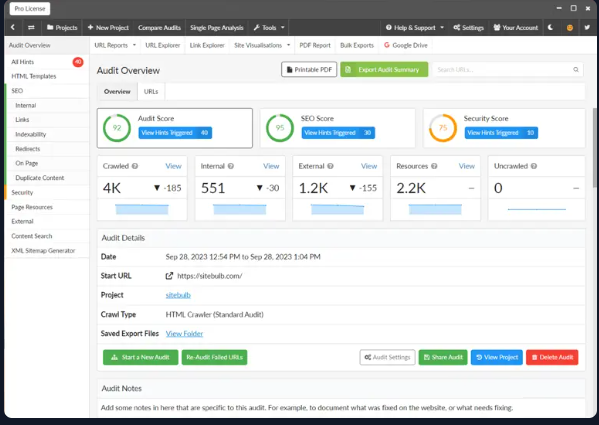This screenshot has height=425, width=599.
Task: View SEO Score hints triggered 30
Action: pos(338,133)
